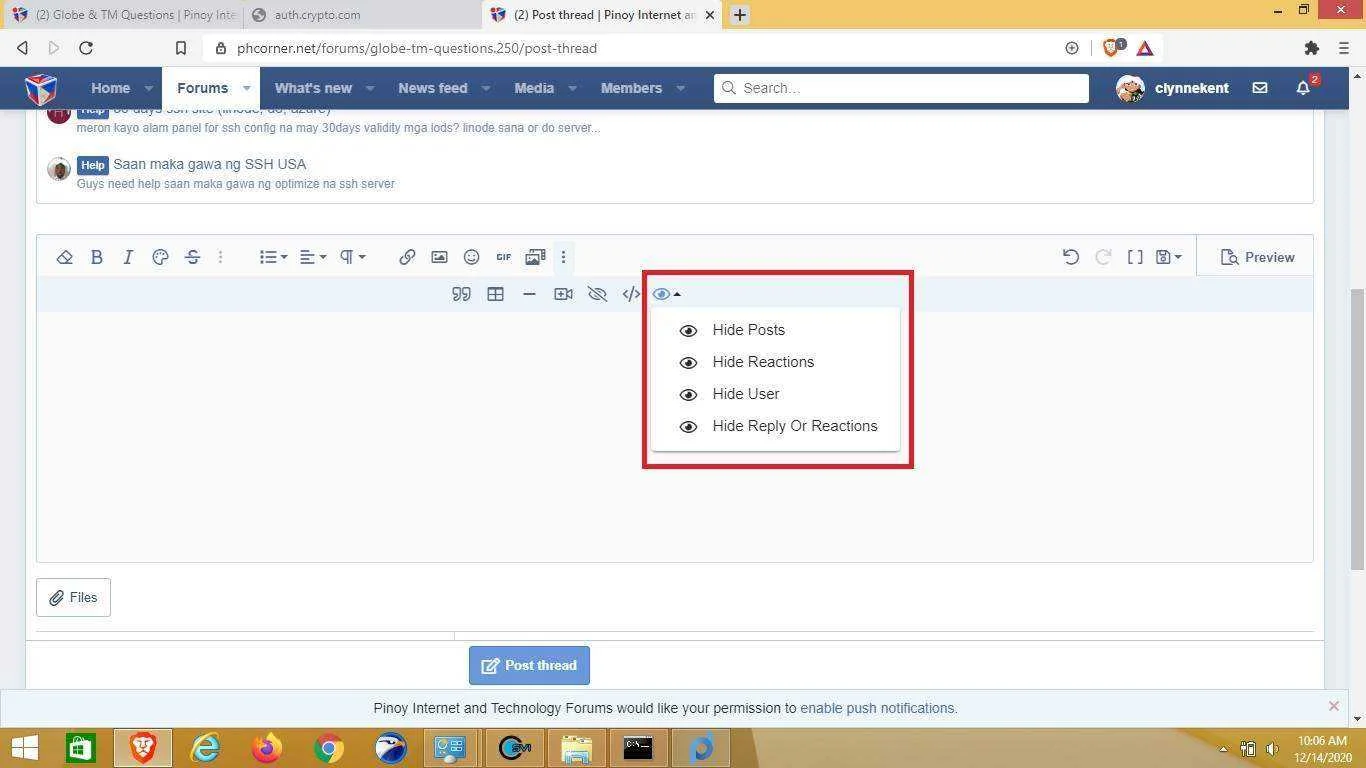Expand the Members dropdown arrow
1366x768 pixels.
[680, 88]
